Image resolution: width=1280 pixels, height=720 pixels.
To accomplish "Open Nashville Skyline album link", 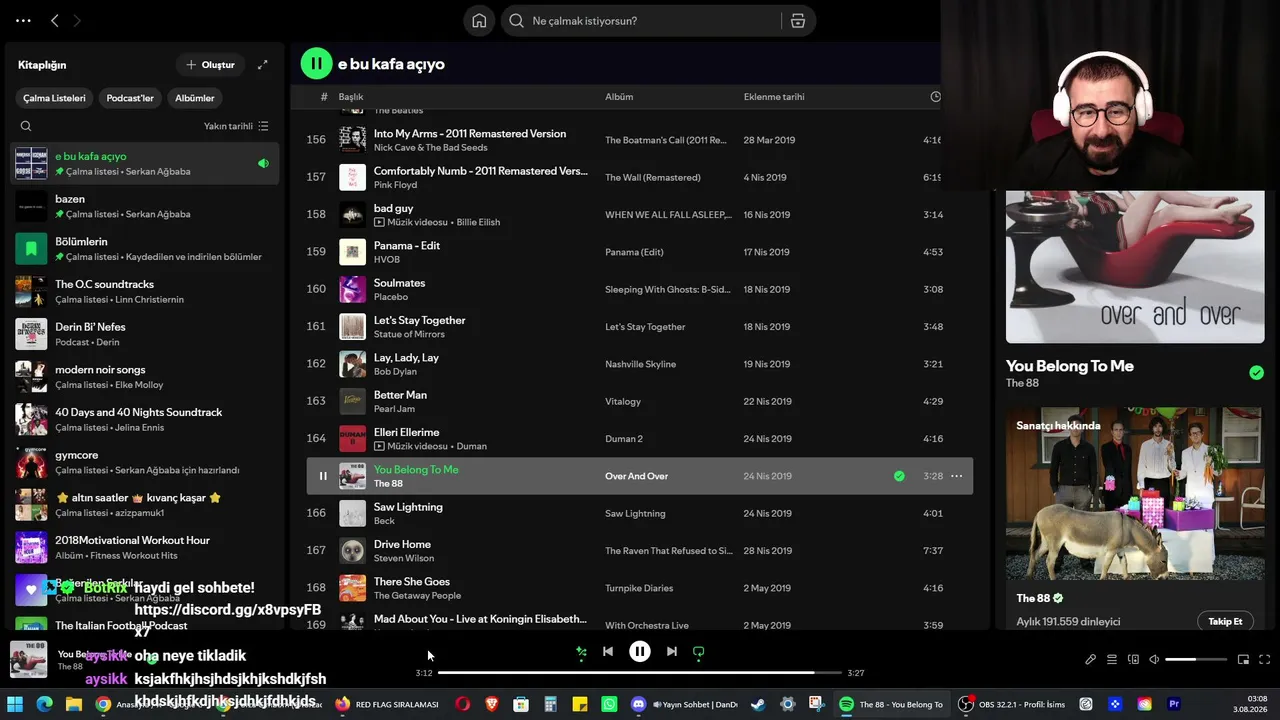I will coord(641,364).
